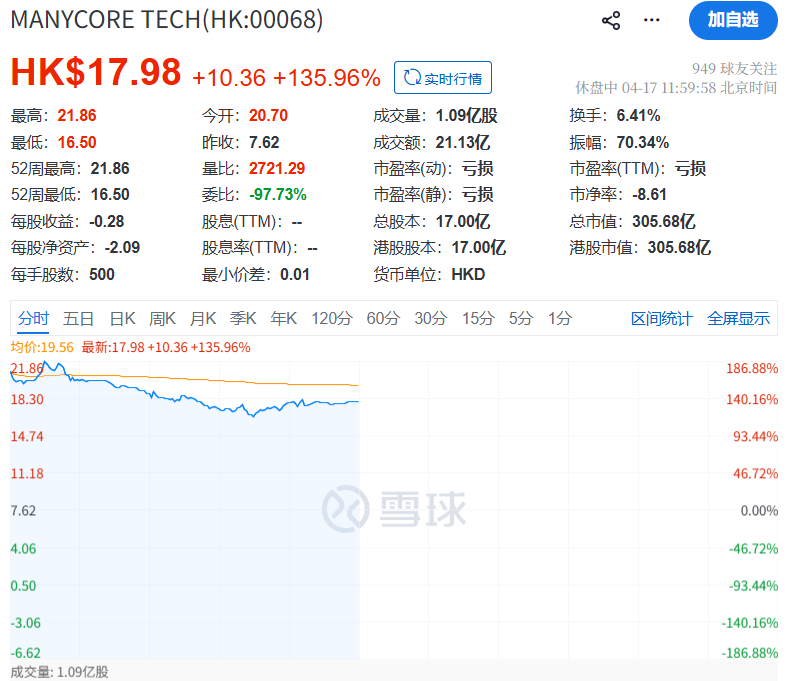Viewport: 795px width, 681px height.
Task: Click the 949 球友关注 followers text
Action: (x=734, y=68)
